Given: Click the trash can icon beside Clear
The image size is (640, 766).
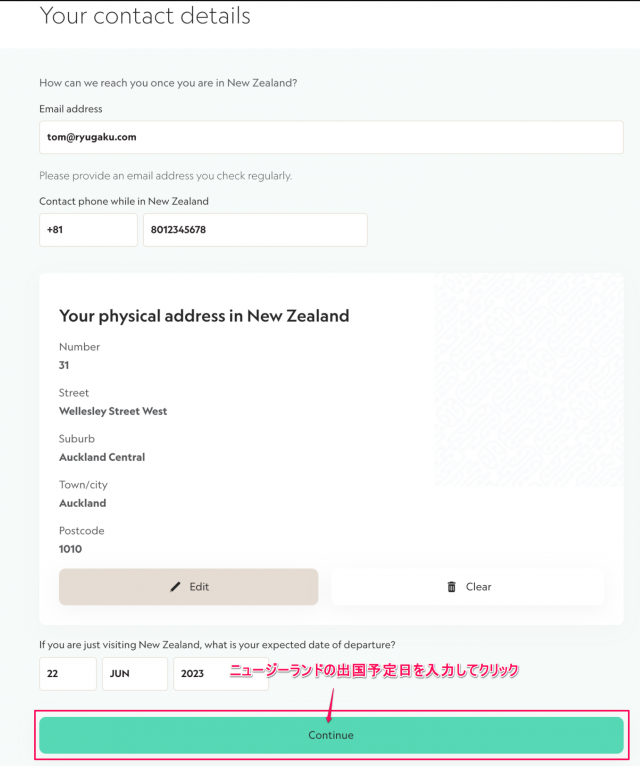Looking at the screenshot, I should coord(451,587).
